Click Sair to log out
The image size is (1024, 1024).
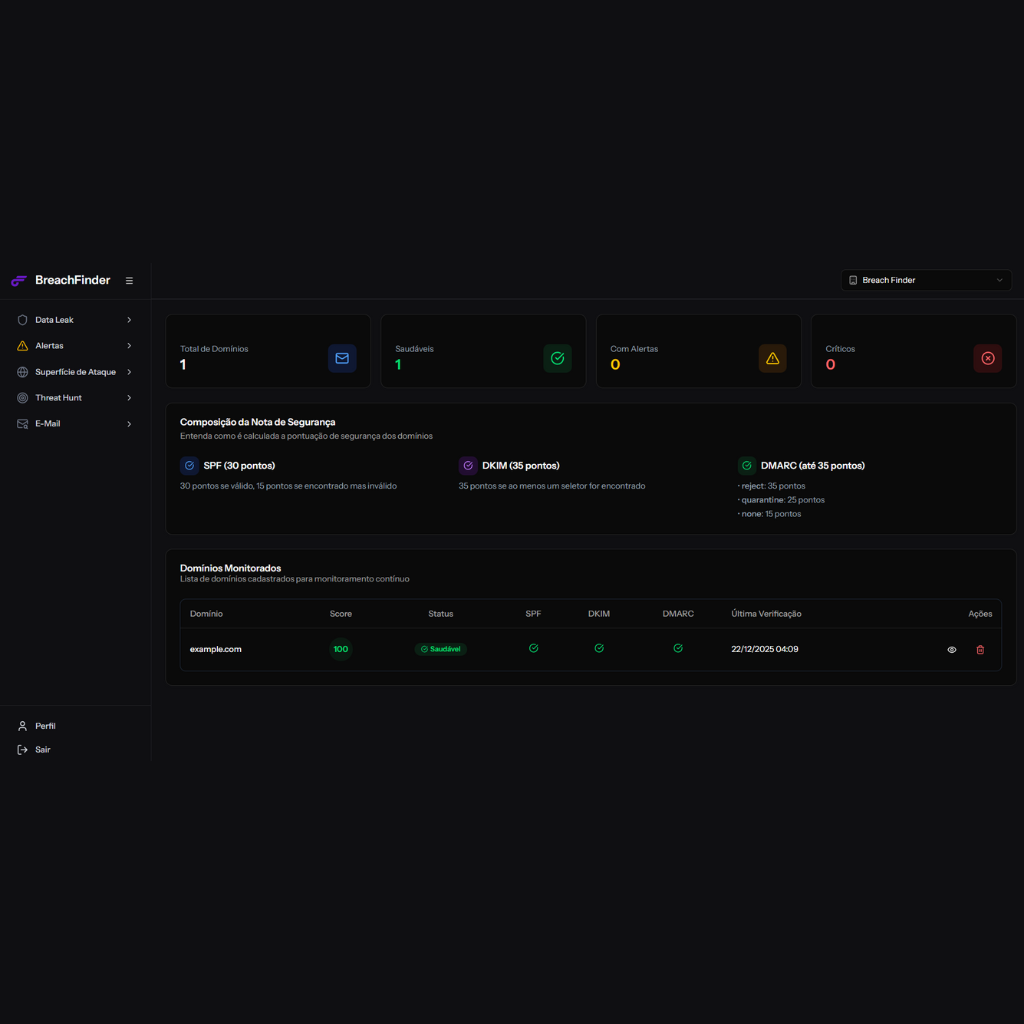point(42,750)
